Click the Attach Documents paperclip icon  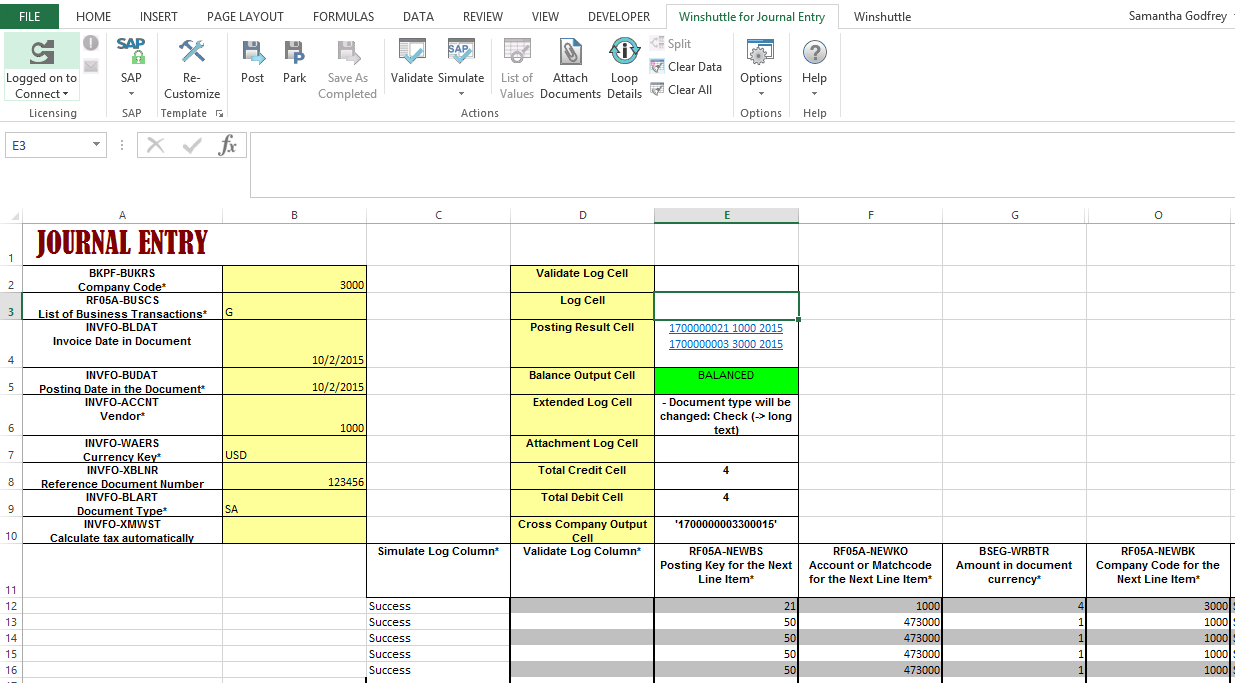[570, 51]
